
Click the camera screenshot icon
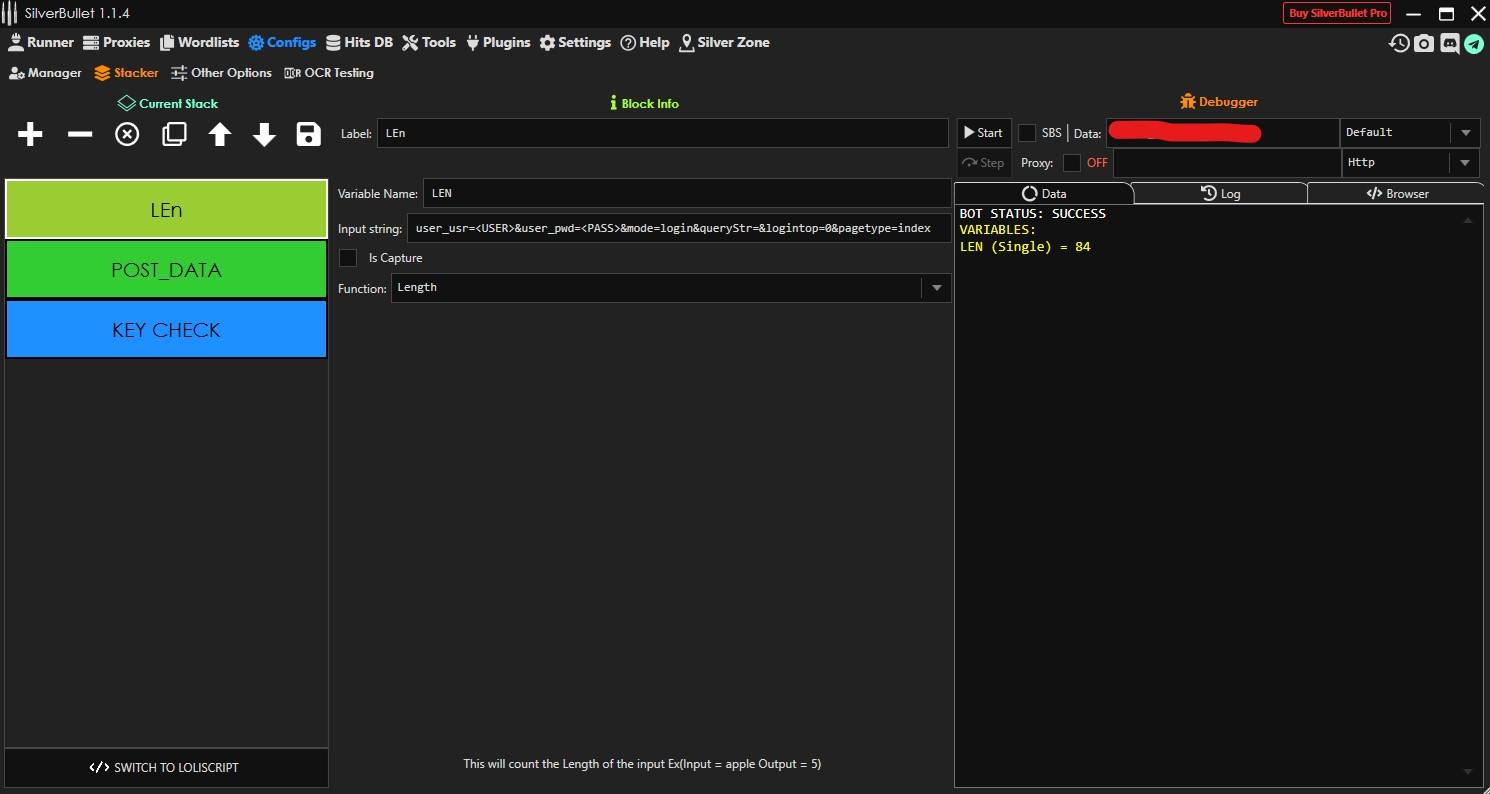(1424, 43)
